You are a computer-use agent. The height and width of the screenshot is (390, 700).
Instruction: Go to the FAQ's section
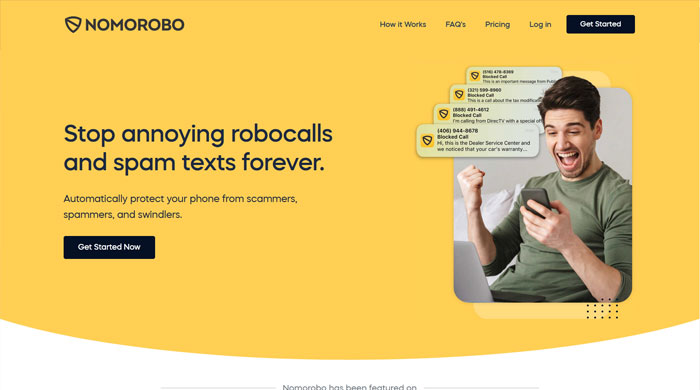click(455, 25)
